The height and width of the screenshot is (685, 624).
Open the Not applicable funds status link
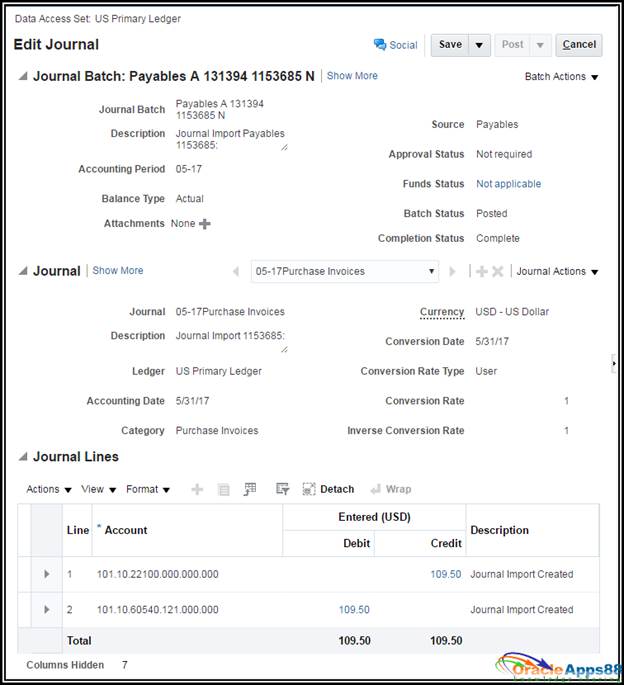(x=509, y=184)
